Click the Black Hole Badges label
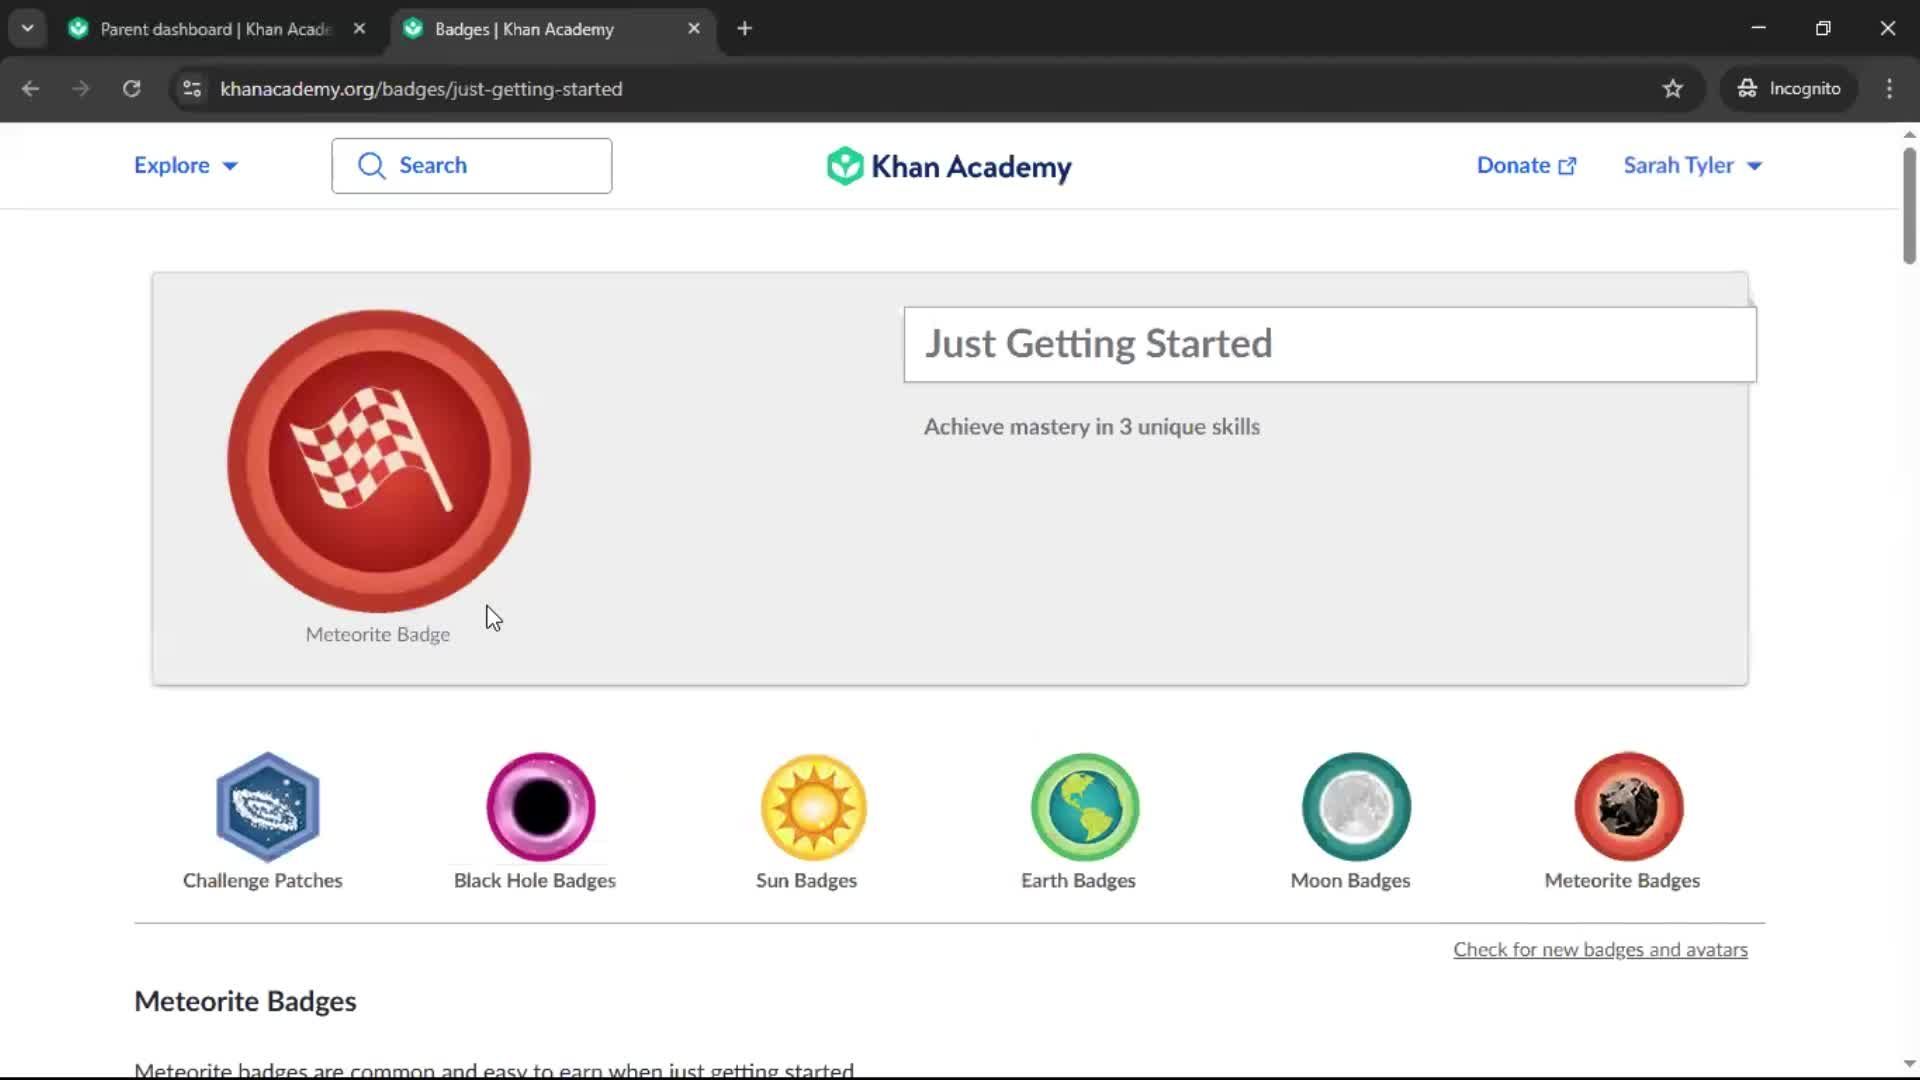 (535, 881)
